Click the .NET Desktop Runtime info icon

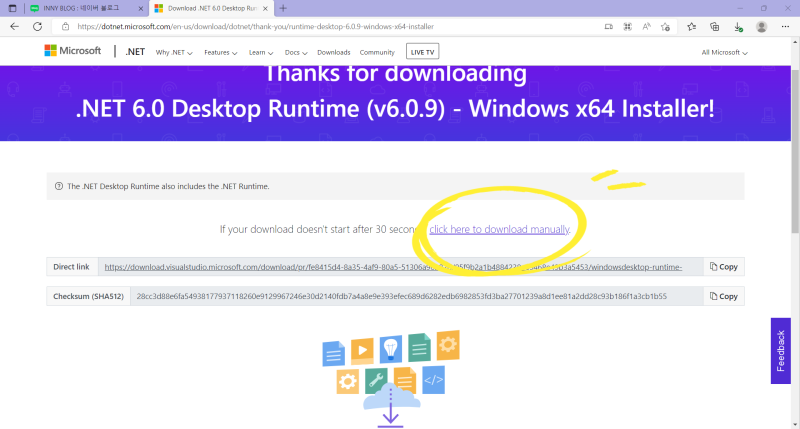click(59, 186)
